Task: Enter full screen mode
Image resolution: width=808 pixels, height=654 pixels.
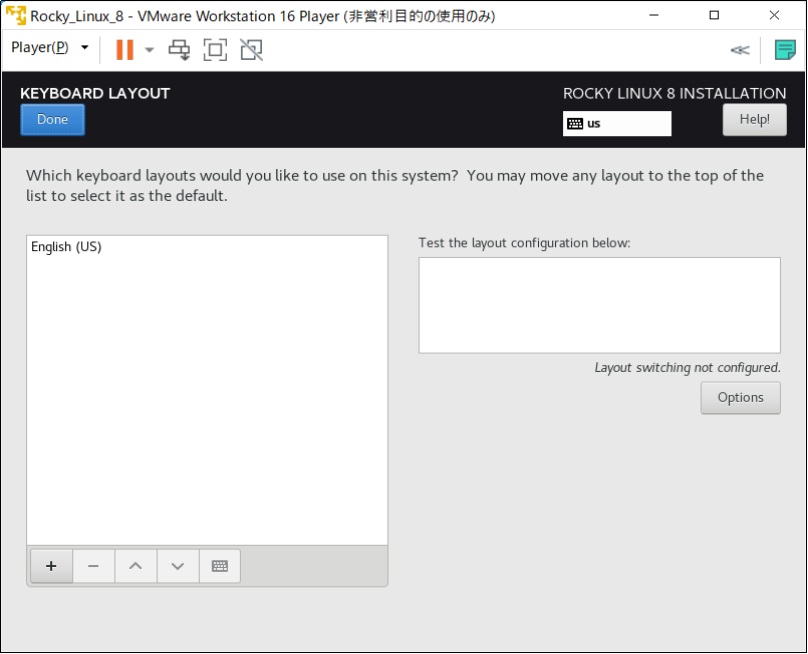Action: pyautogui.click(x=215, y=48)
